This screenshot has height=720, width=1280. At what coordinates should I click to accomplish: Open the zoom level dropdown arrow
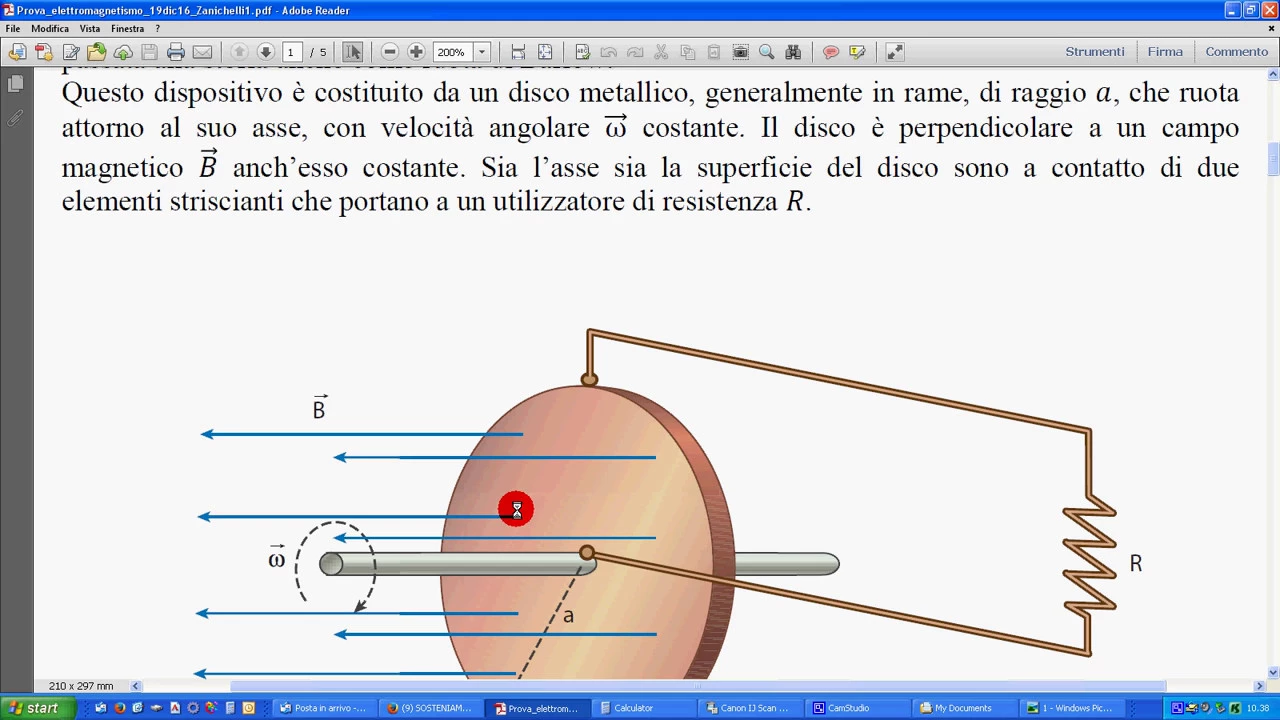pyautogui.click(x=482, y=52)
